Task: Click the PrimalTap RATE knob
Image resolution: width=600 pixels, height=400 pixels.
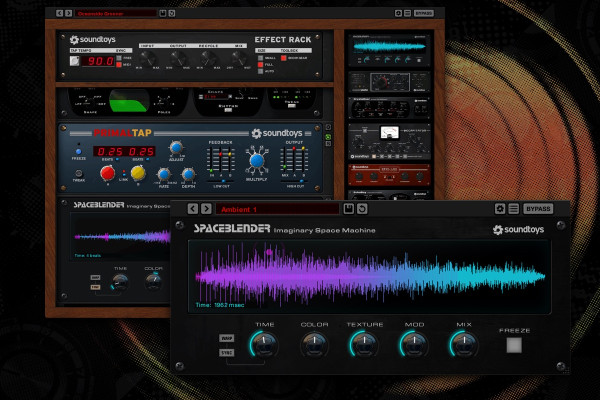Action: pyautogui.click(x=164, y=174)
